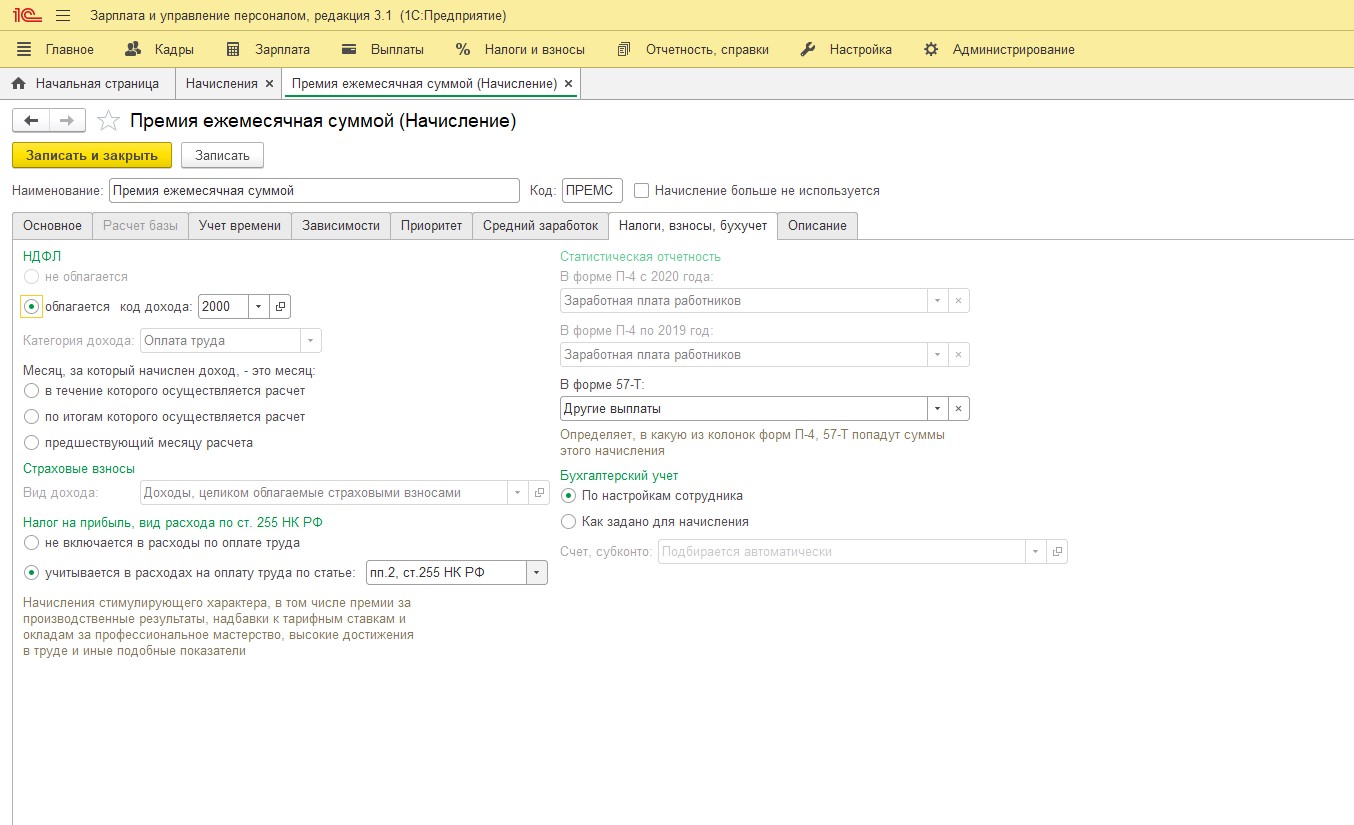Select the 'Налоги, взносы, бухучет' tab
Image resolution: width=1354 pixels, height=825 pixels.
coord(693,226)
